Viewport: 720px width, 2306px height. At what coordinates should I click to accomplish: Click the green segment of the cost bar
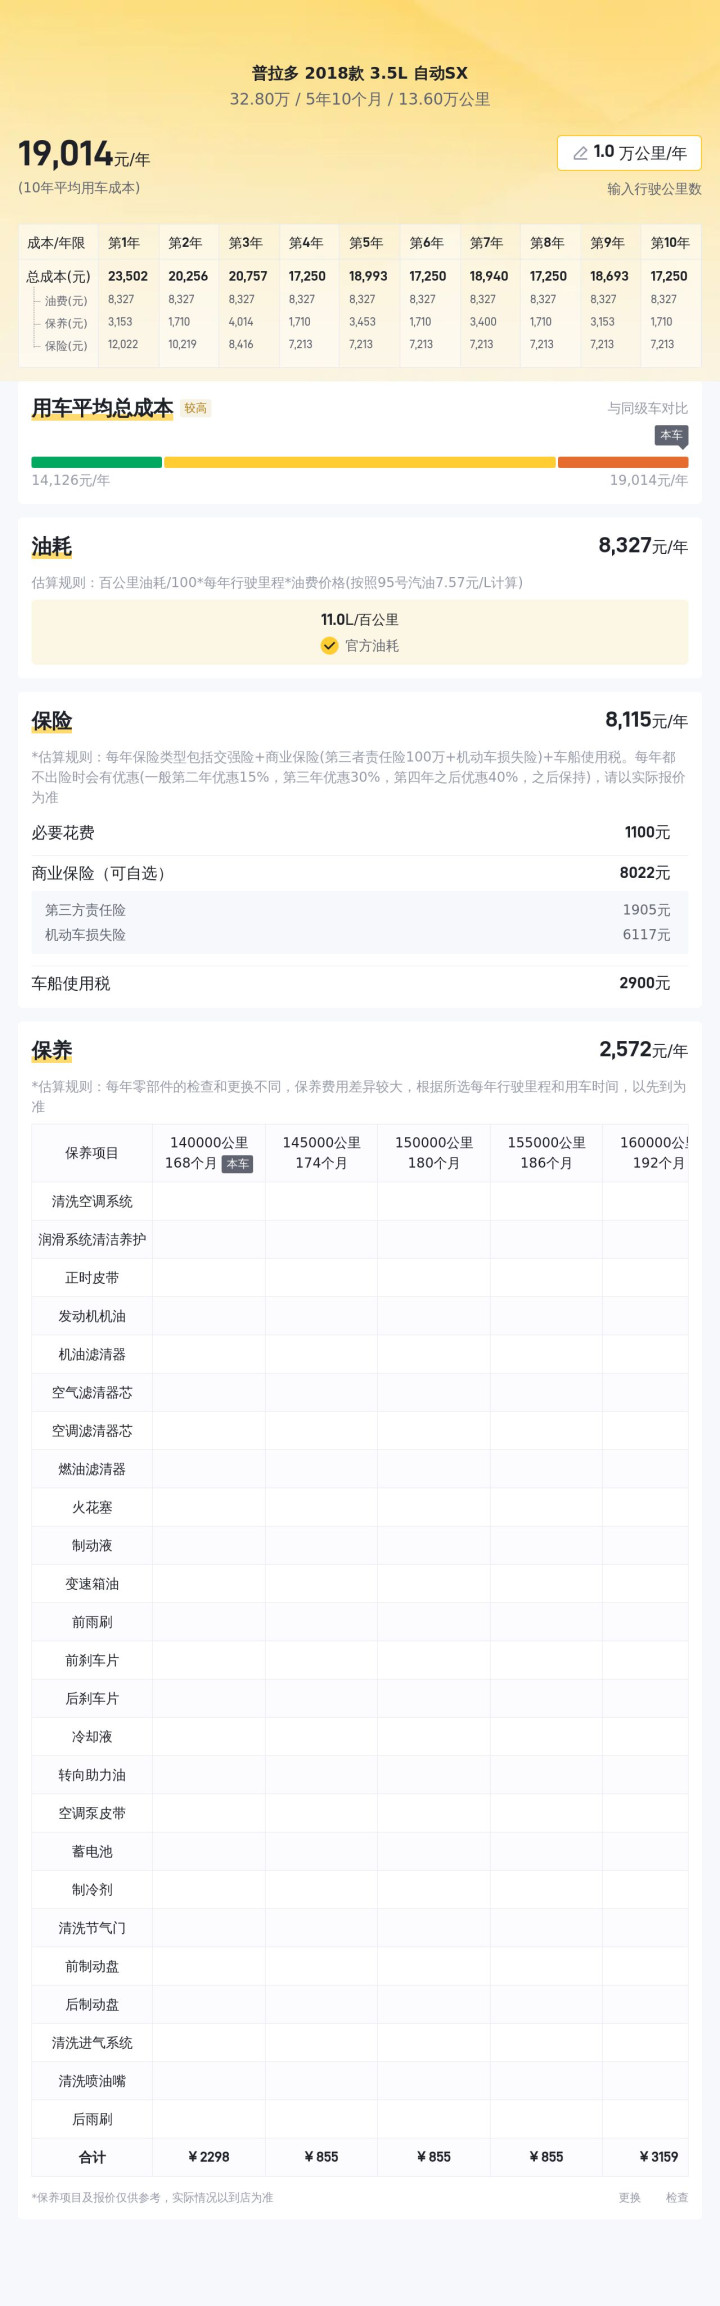(96, 462)
